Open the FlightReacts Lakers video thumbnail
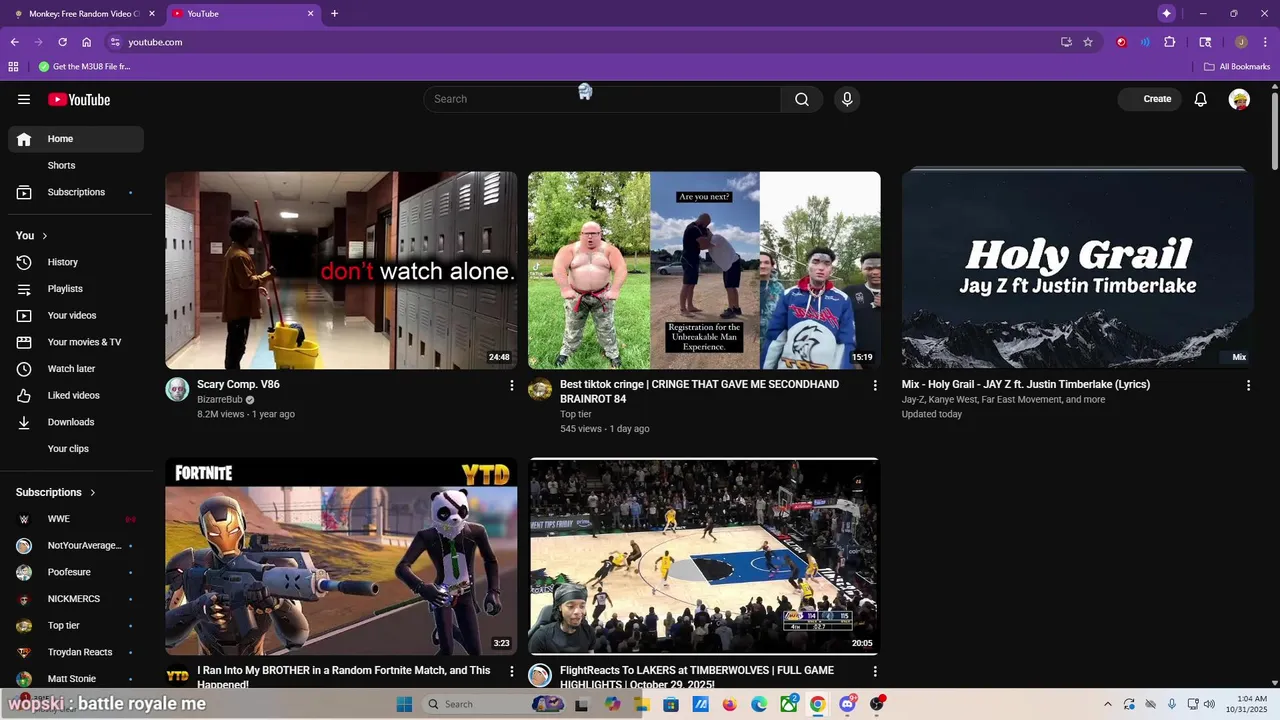The image size is (1280, 720). click(x=704, y=557)
